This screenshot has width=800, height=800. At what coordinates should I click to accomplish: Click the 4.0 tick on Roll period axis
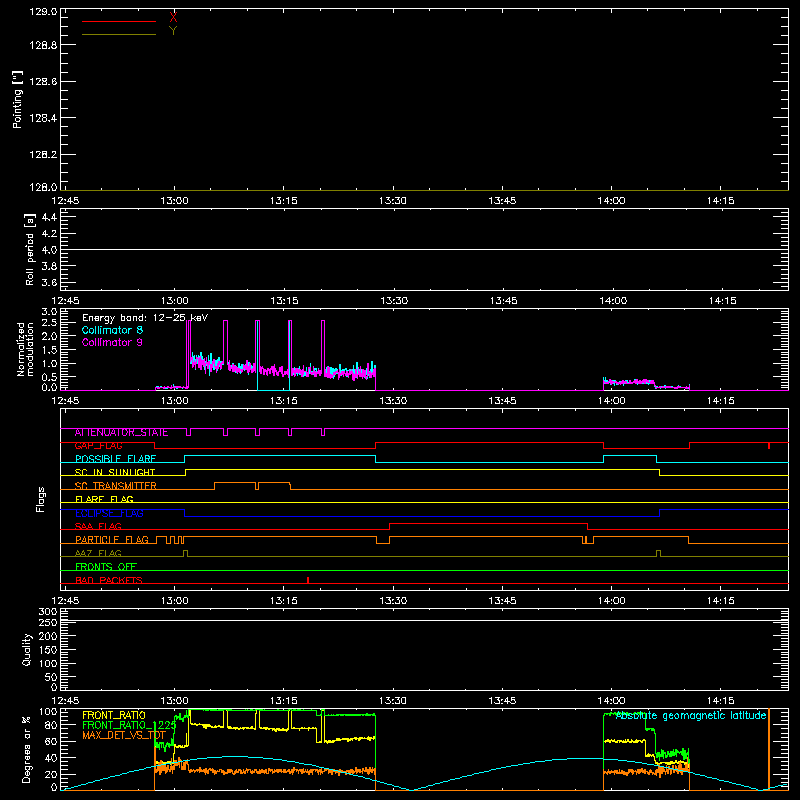click(49, 250)
